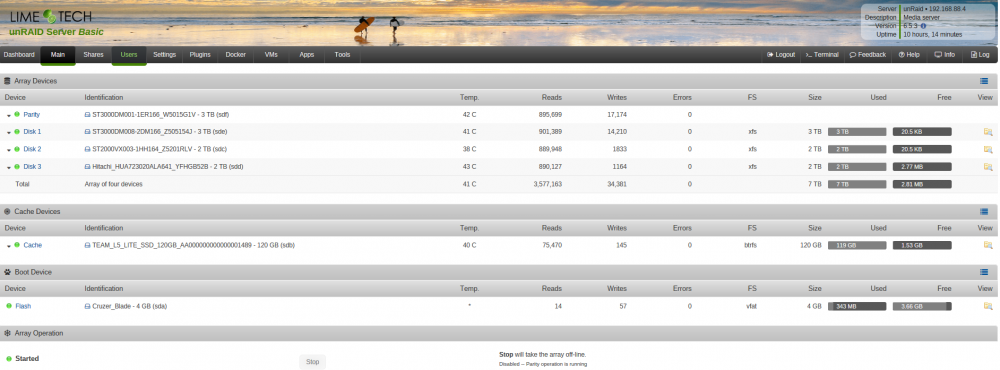Browse Cache with its folder icon
Screen dimensions: 1000x370
click(988, 245)
